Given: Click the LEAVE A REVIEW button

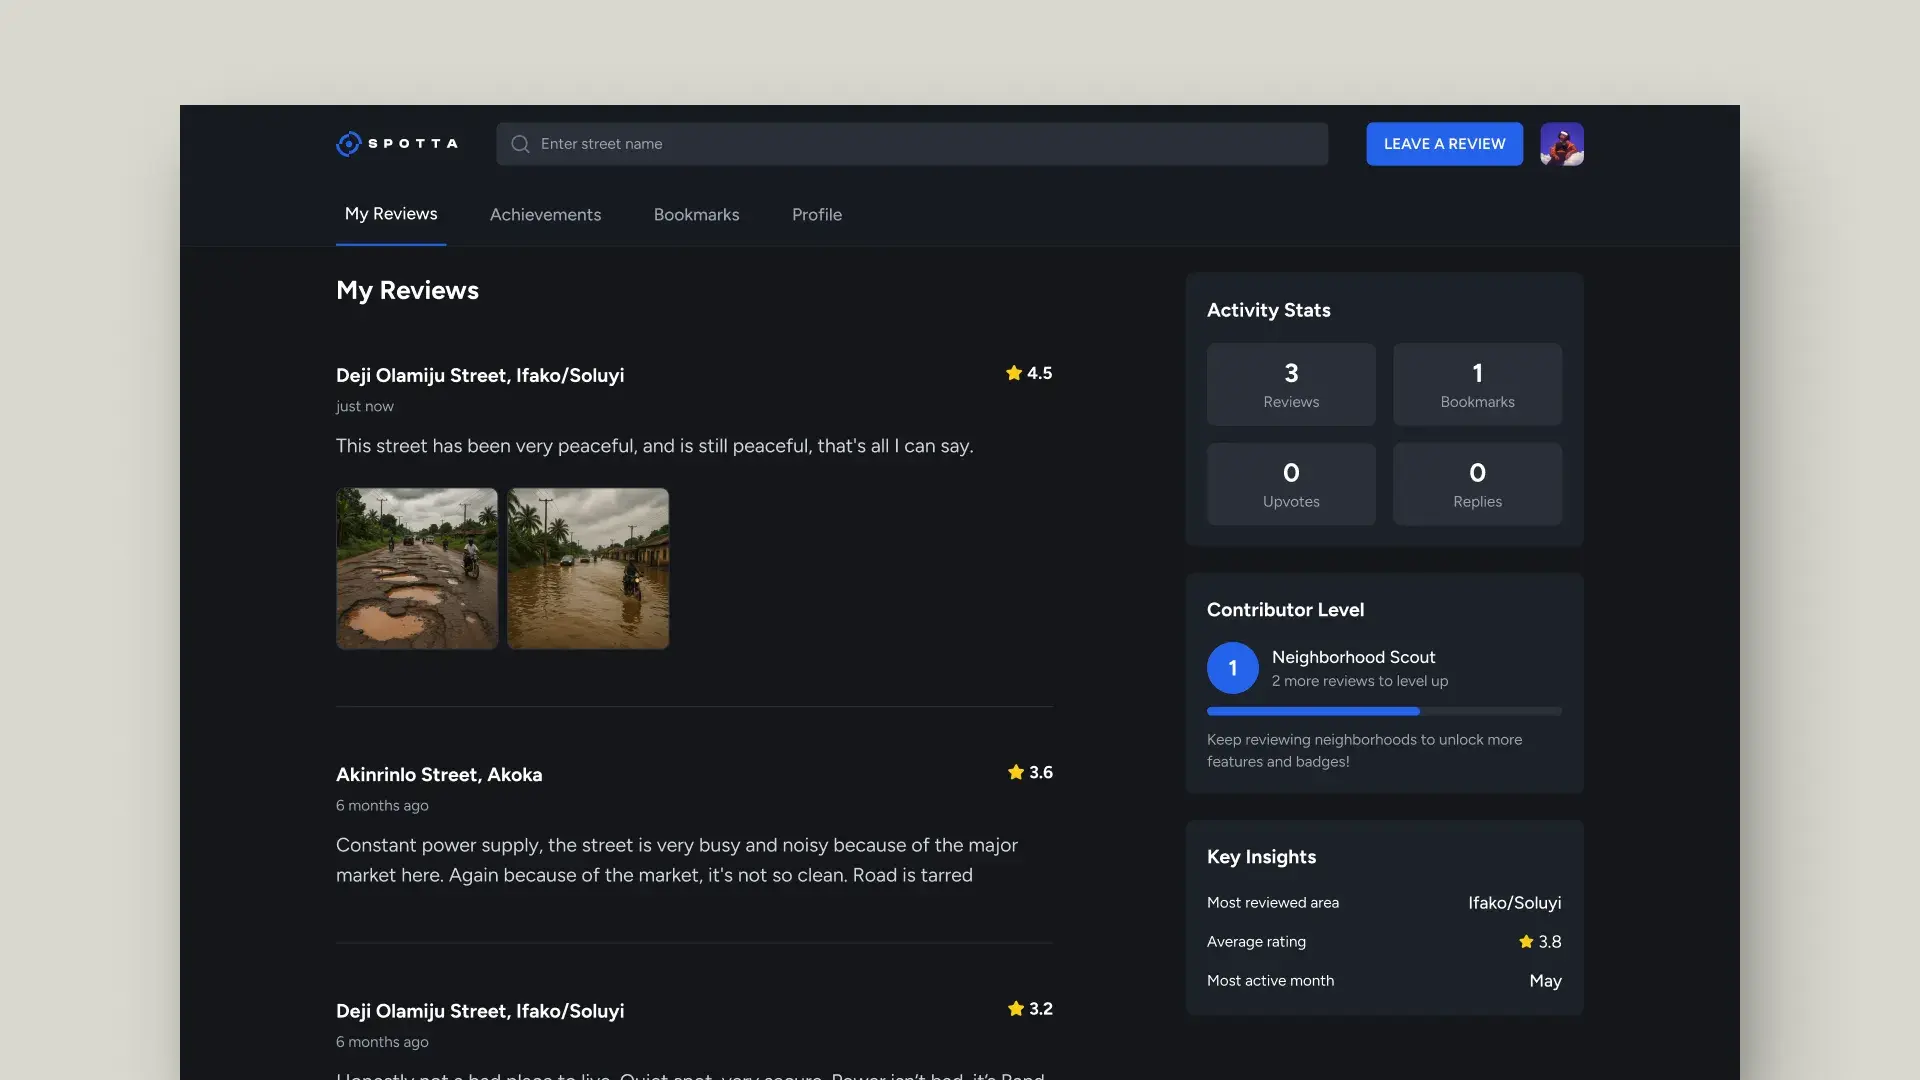Looking at the screenshot, I should click(x=1444, y=143).
